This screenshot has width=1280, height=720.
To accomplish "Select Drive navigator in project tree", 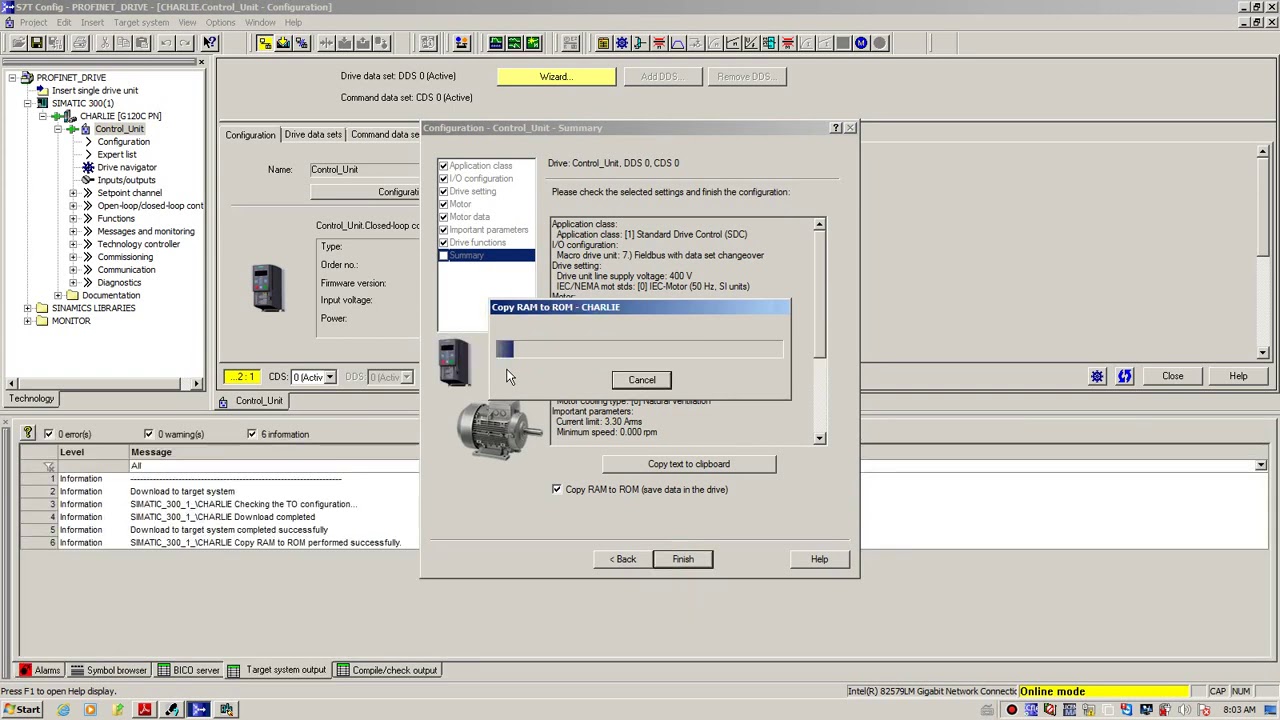I will 126,167.
